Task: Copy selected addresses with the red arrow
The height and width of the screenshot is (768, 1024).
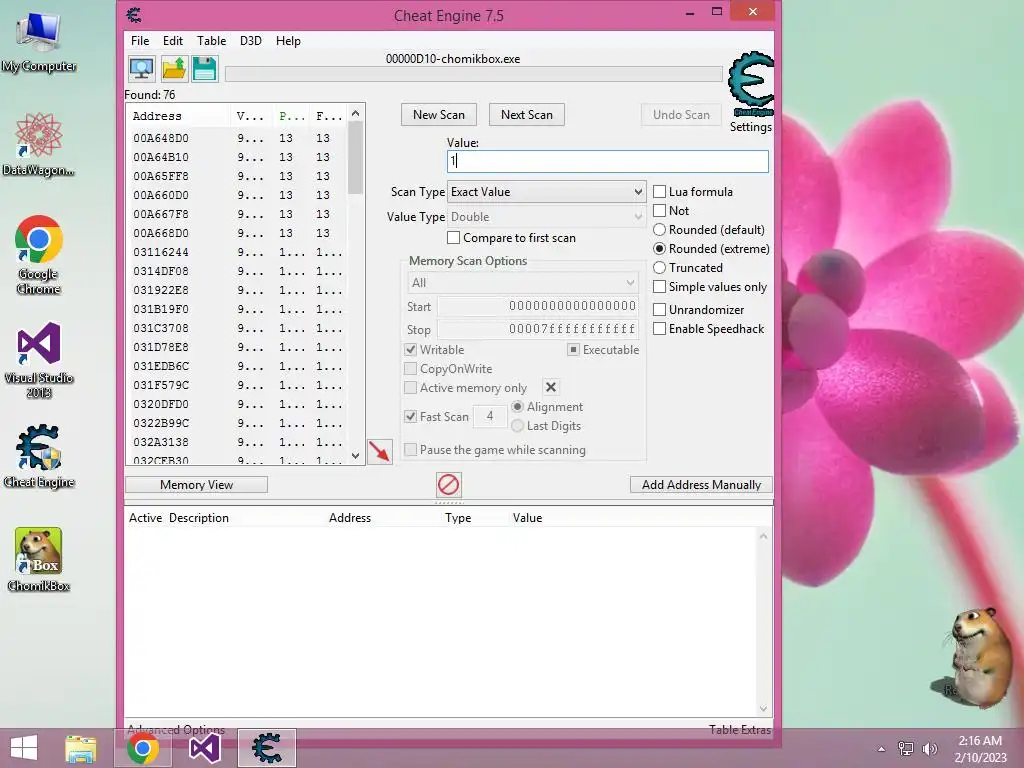Action: 379,451
